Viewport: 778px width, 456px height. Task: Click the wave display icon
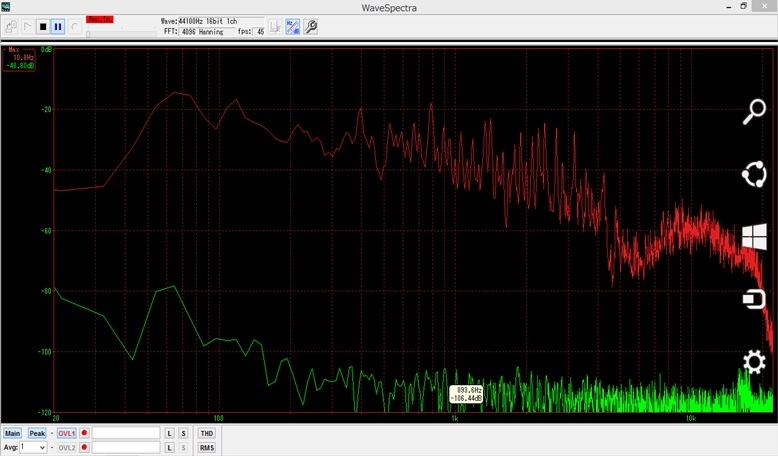275,26
